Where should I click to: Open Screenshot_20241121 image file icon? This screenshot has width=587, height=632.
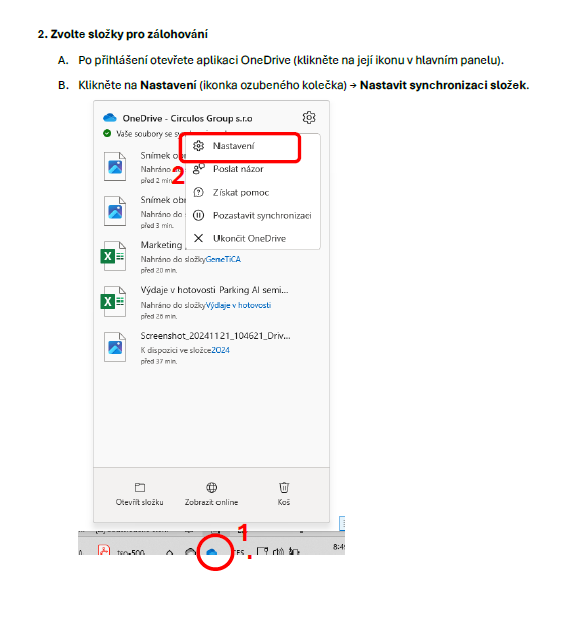click(x=115, y=347)
